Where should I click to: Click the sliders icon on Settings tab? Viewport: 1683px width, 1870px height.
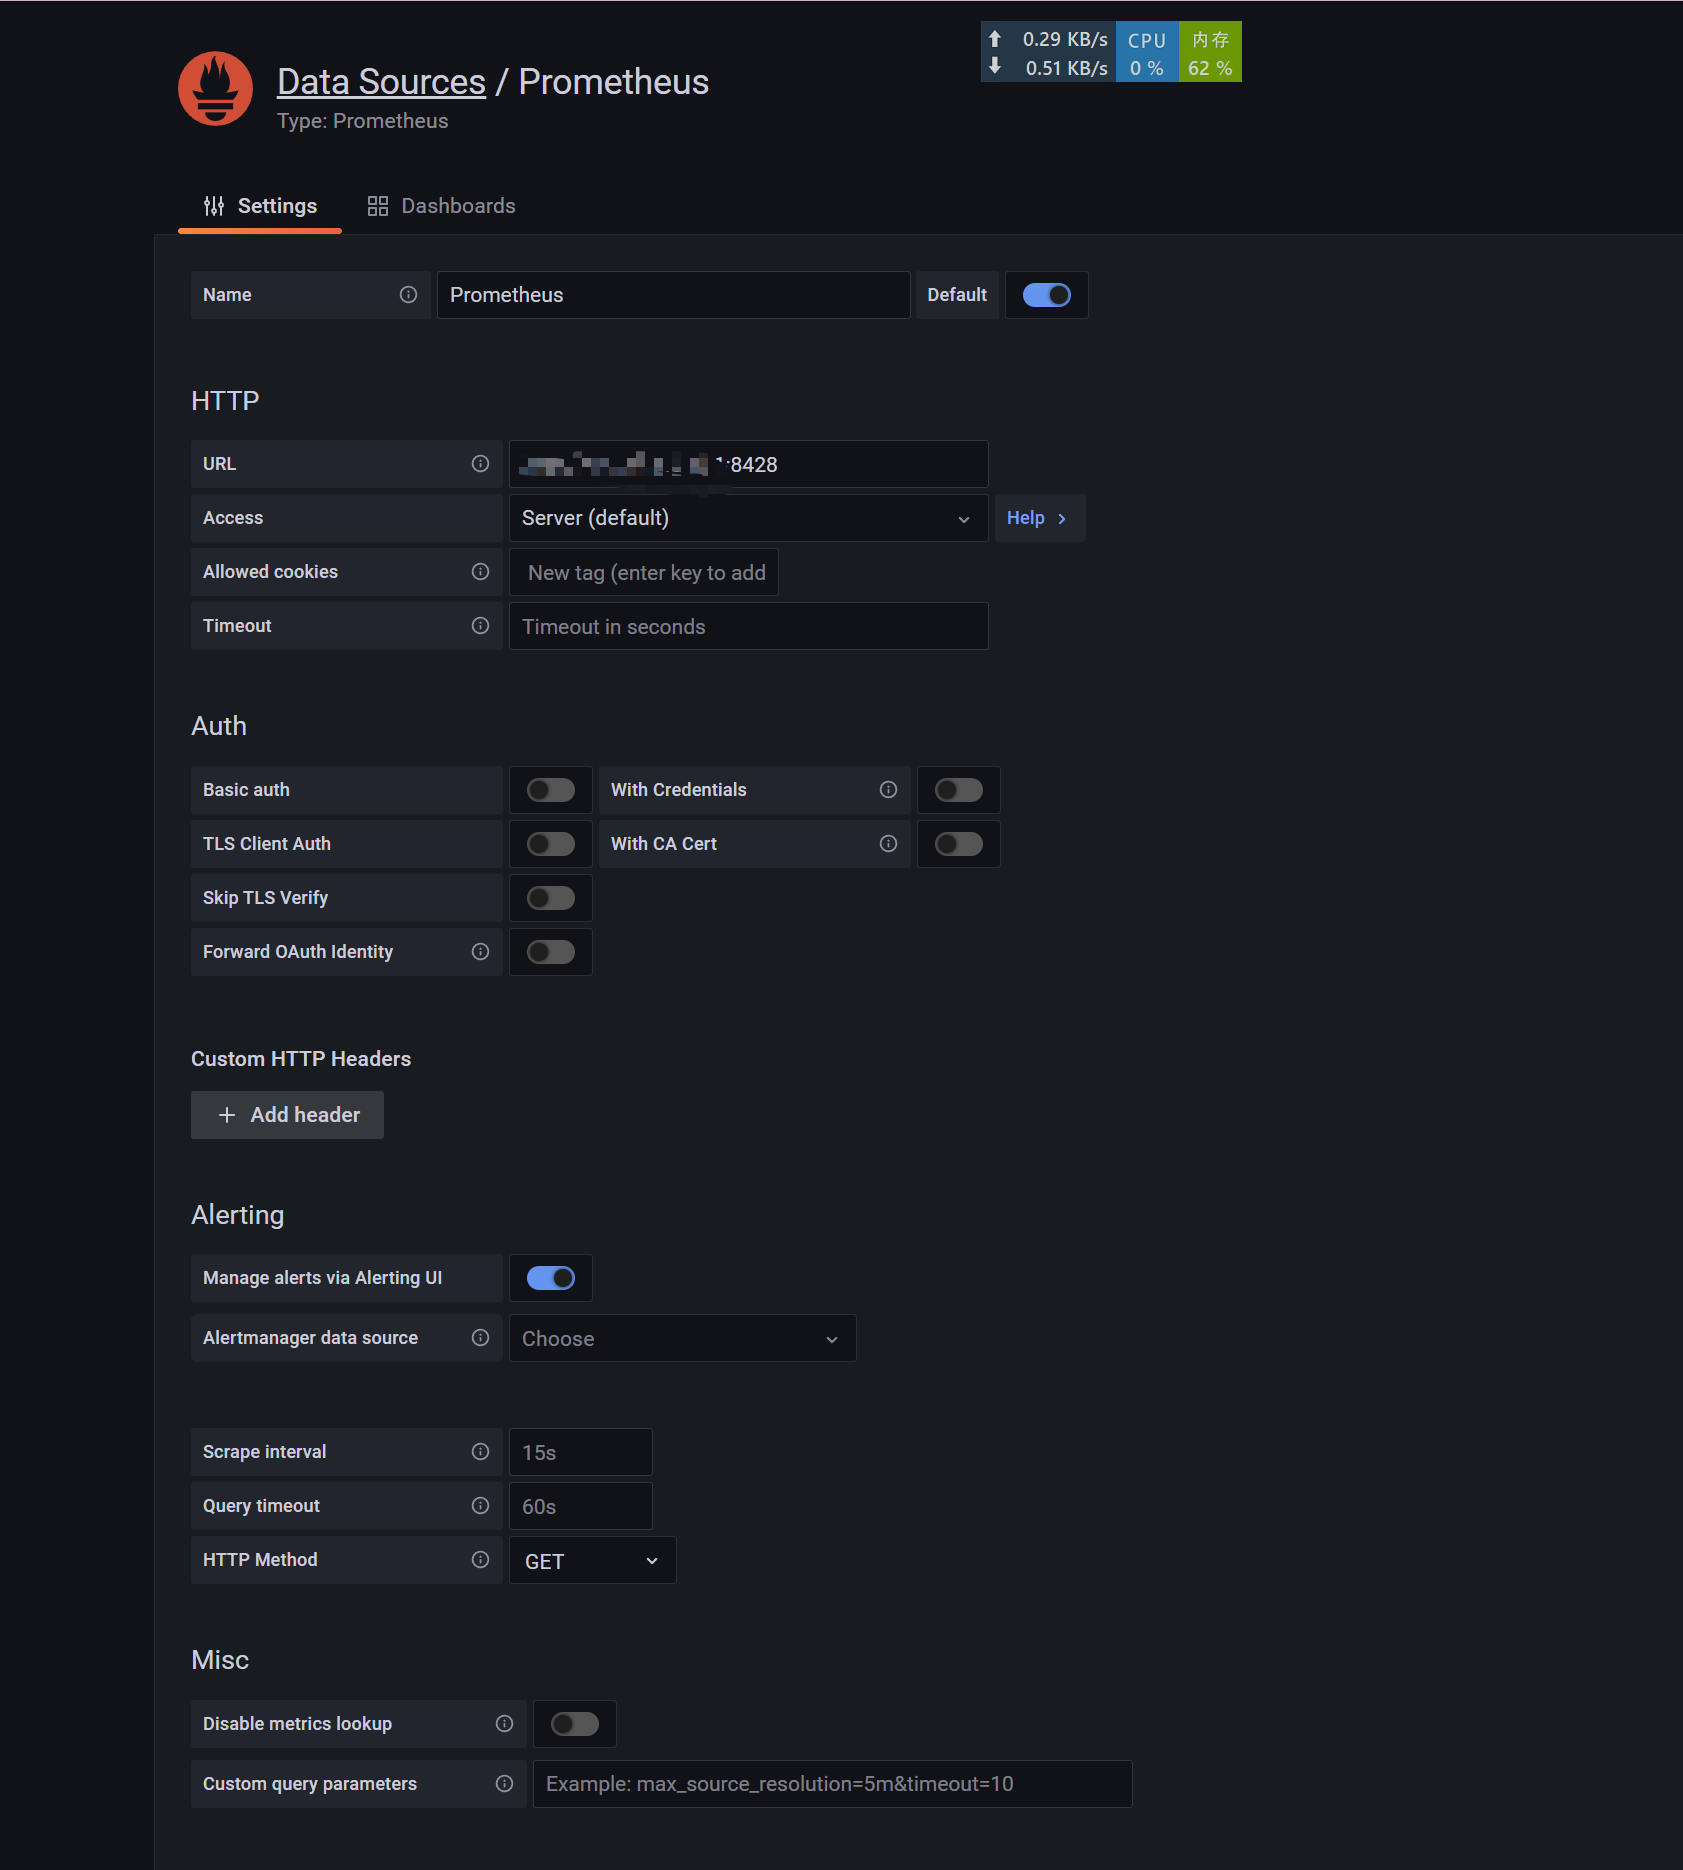click(x=214, y=206)
